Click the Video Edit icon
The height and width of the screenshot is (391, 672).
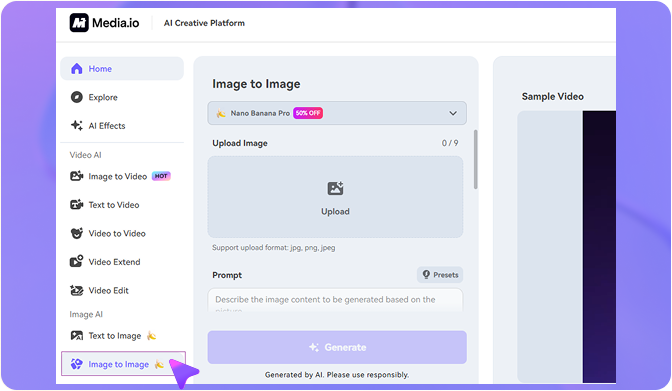(x=77, y=290)
